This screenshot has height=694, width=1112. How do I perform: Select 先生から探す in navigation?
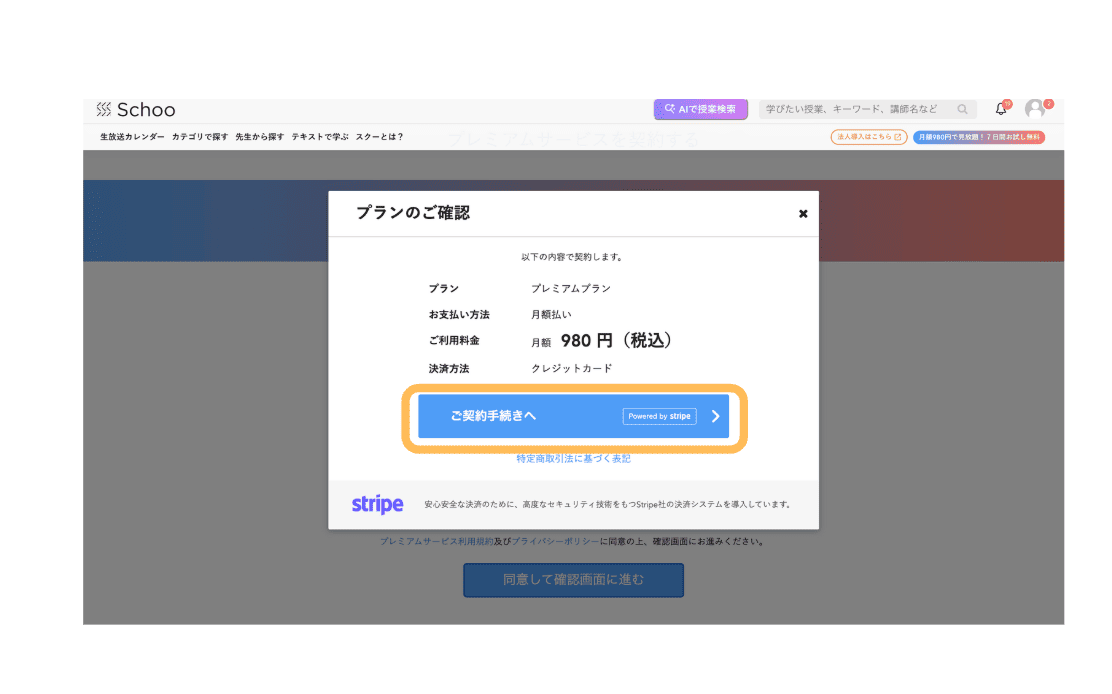pos(260,137)
